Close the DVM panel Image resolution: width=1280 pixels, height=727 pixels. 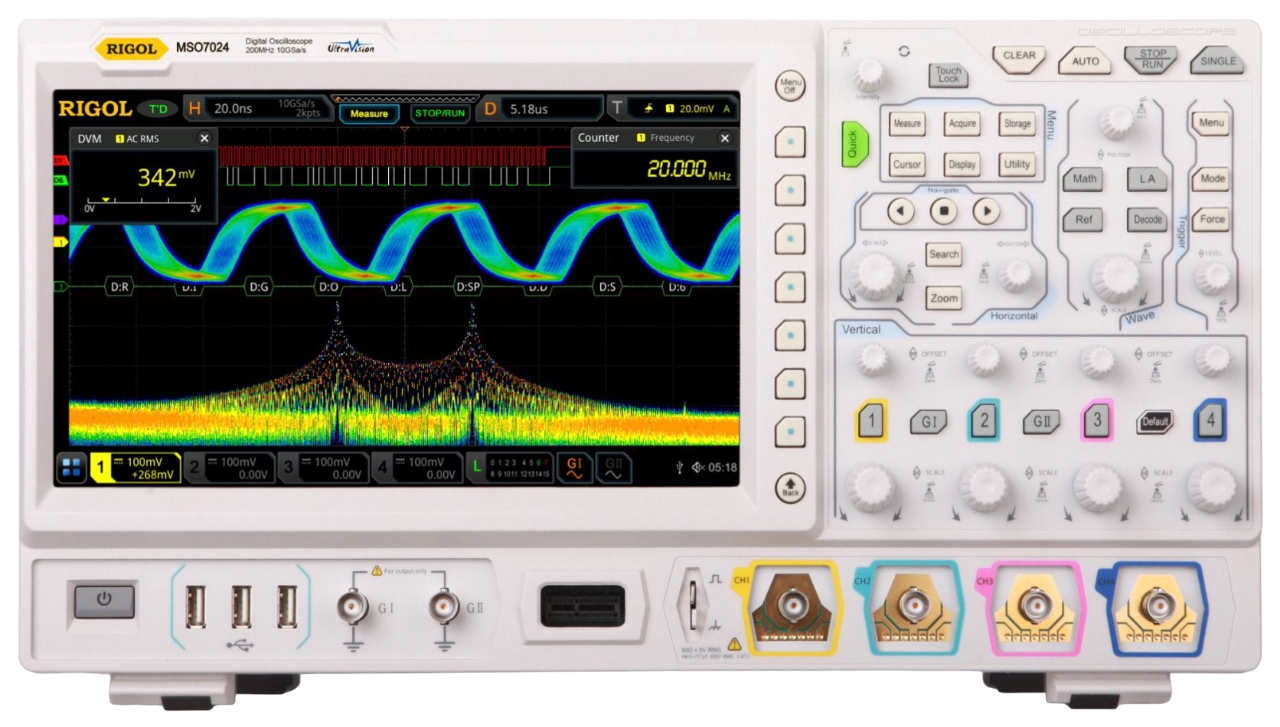click(204, 139)
